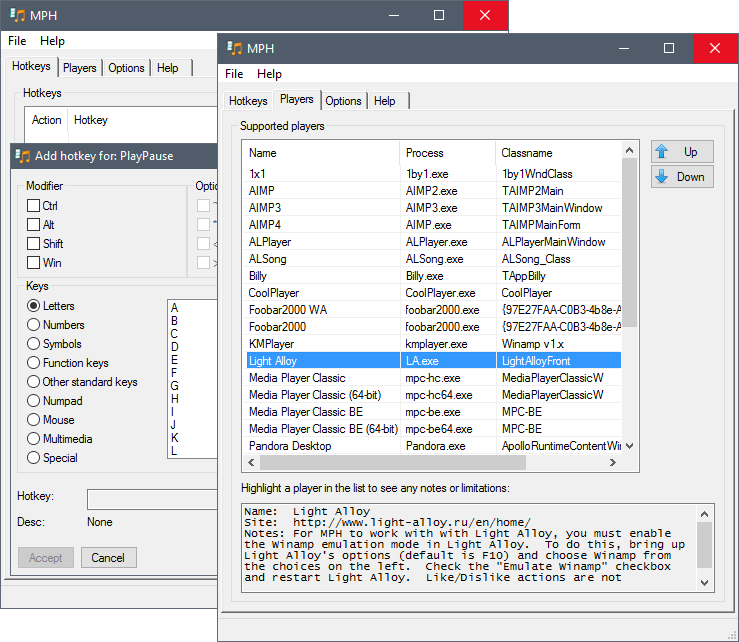Open Help menu in front MPH window

click(x=269, y=74)
